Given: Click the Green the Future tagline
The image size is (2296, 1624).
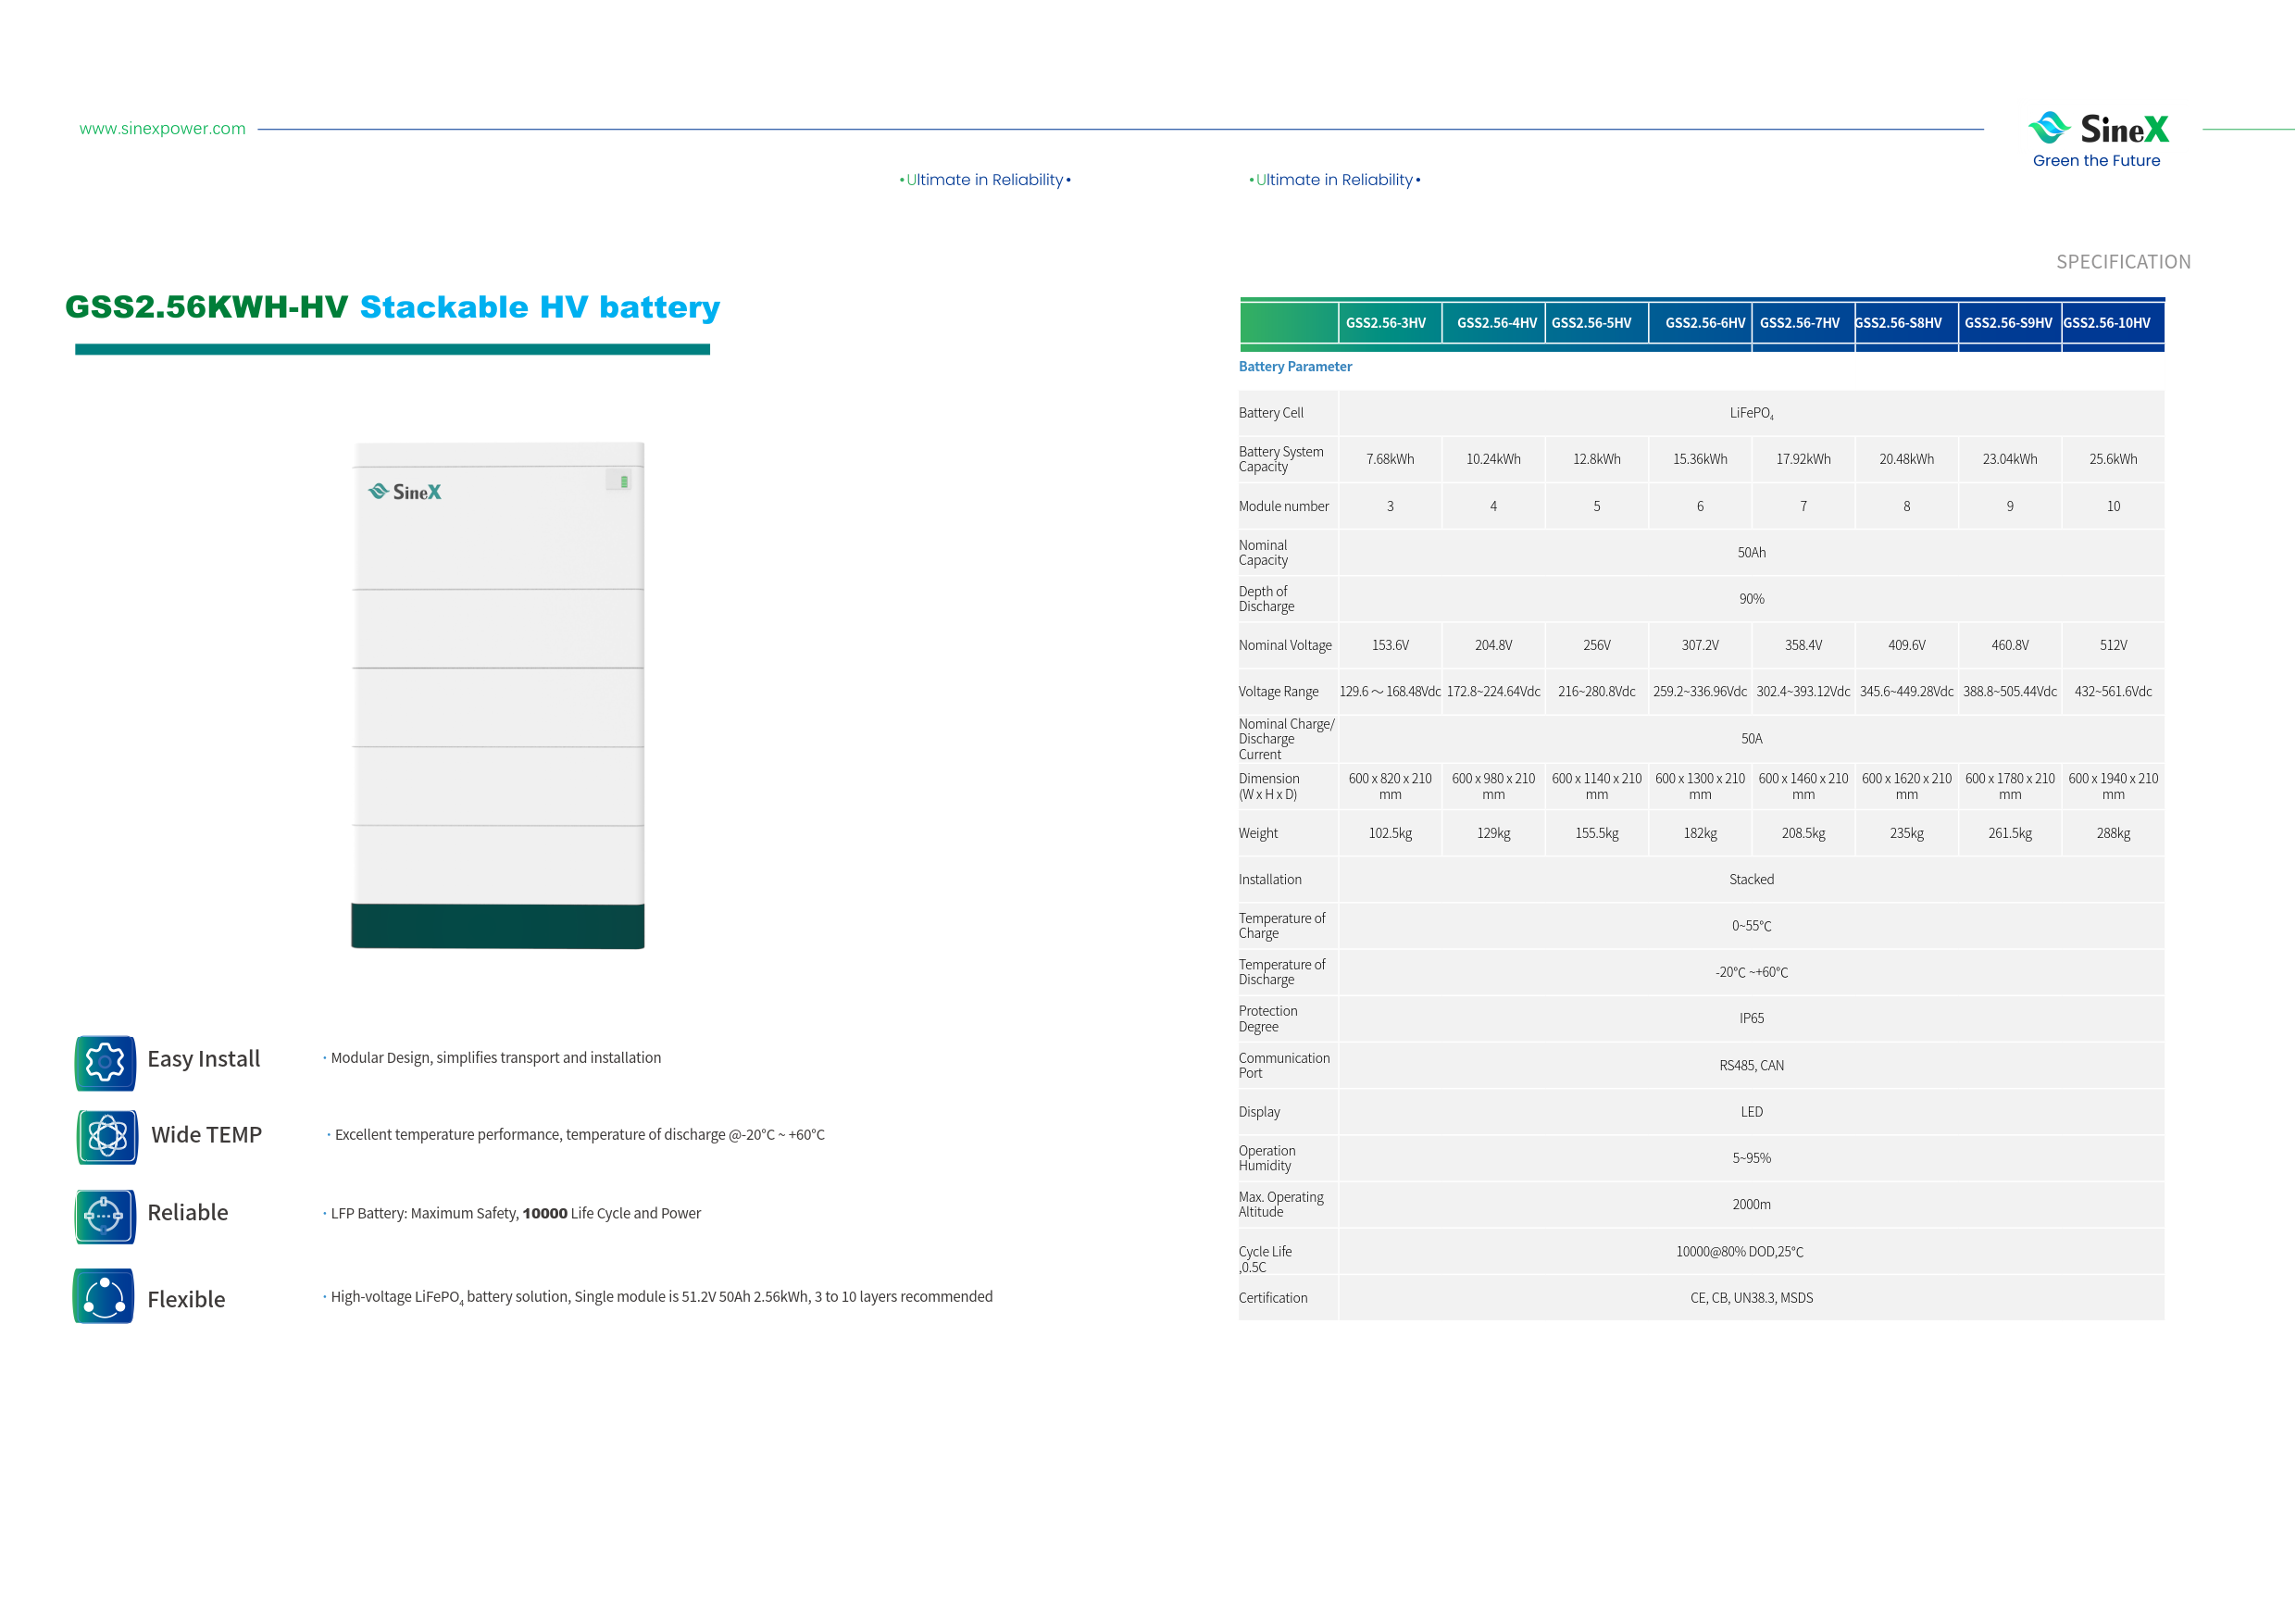Looking at the screenshot, I should [x=2096, y=161].
